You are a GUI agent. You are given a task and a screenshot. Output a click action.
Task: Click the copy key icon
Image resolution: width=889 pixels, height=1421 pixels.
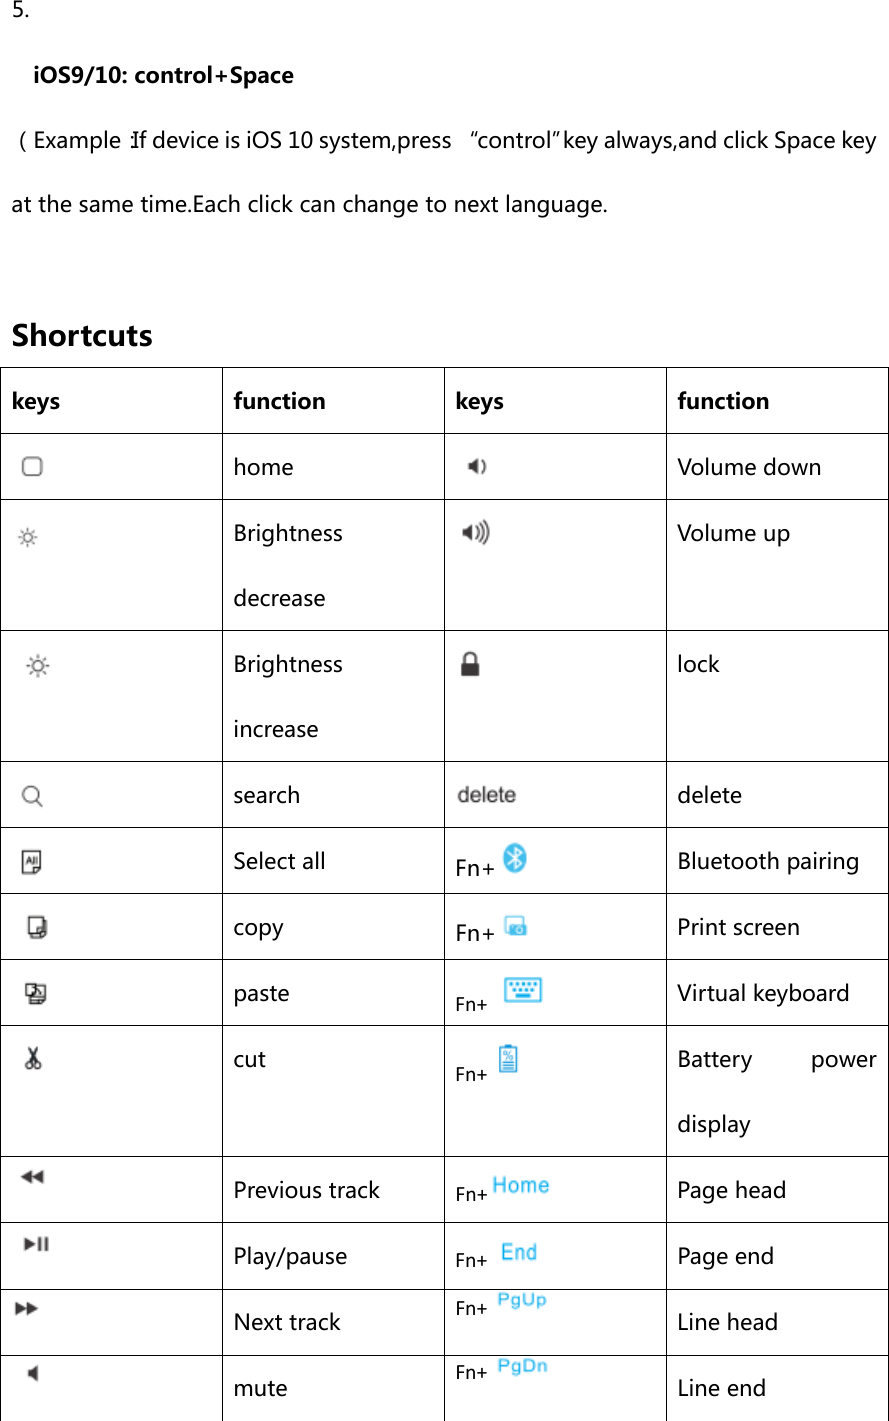[x=37, y=927]
